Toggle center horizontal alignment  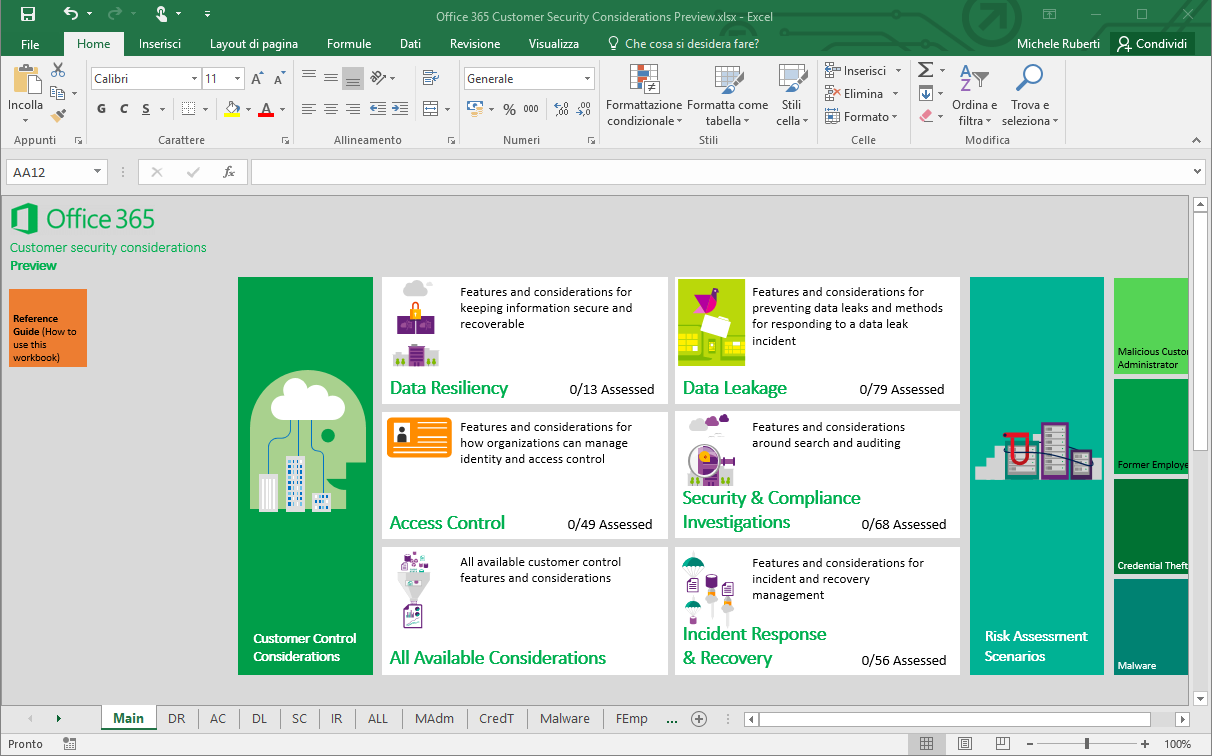tap(330, 109)
